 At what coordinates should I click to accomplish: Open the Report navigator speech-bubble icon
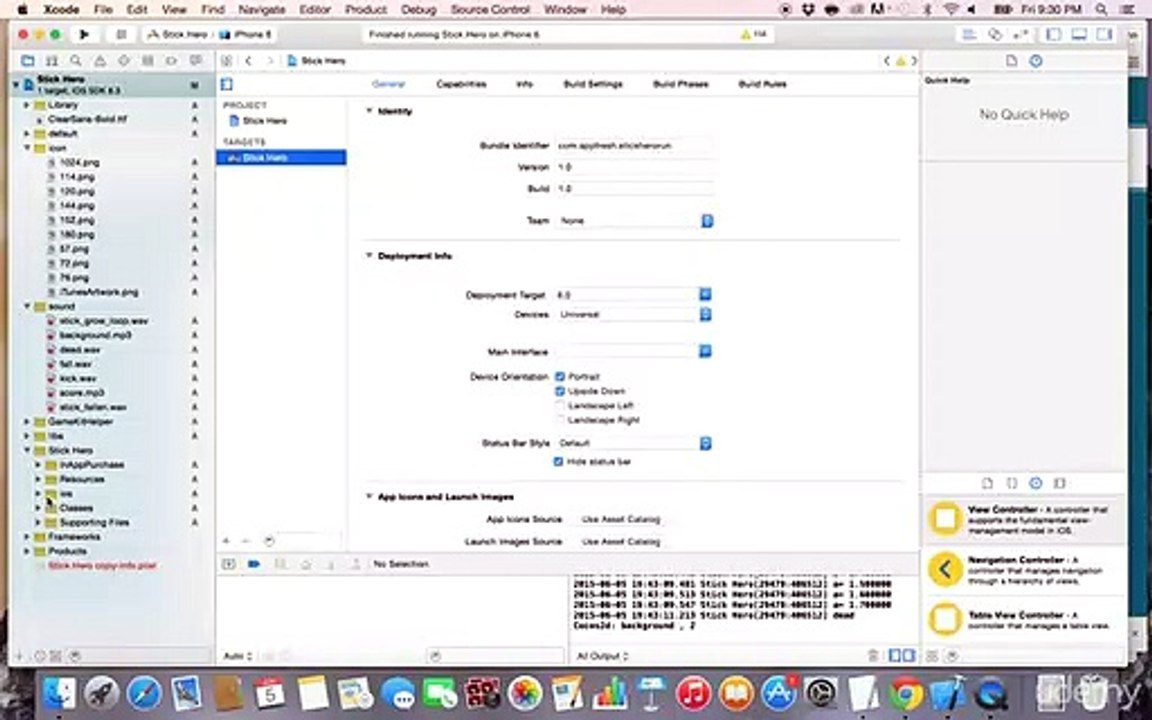click(x=195, y=61)
